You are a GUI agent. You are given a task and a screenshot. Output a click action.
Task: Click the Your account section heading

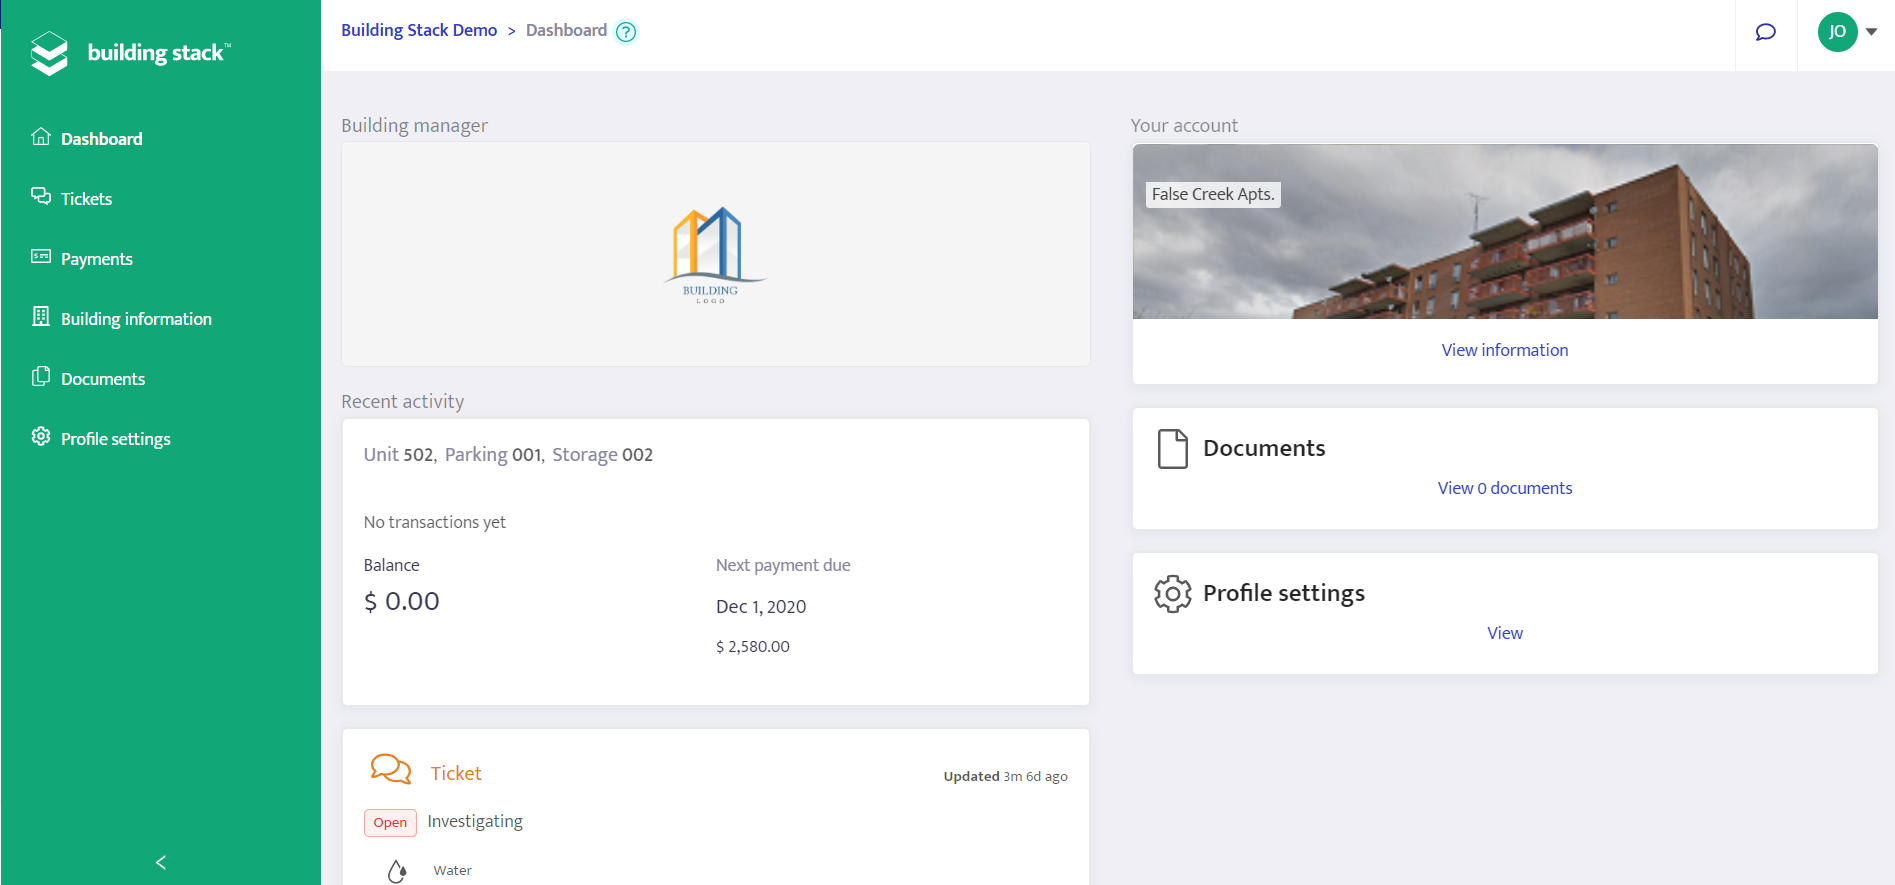(x=1185, y=126)
